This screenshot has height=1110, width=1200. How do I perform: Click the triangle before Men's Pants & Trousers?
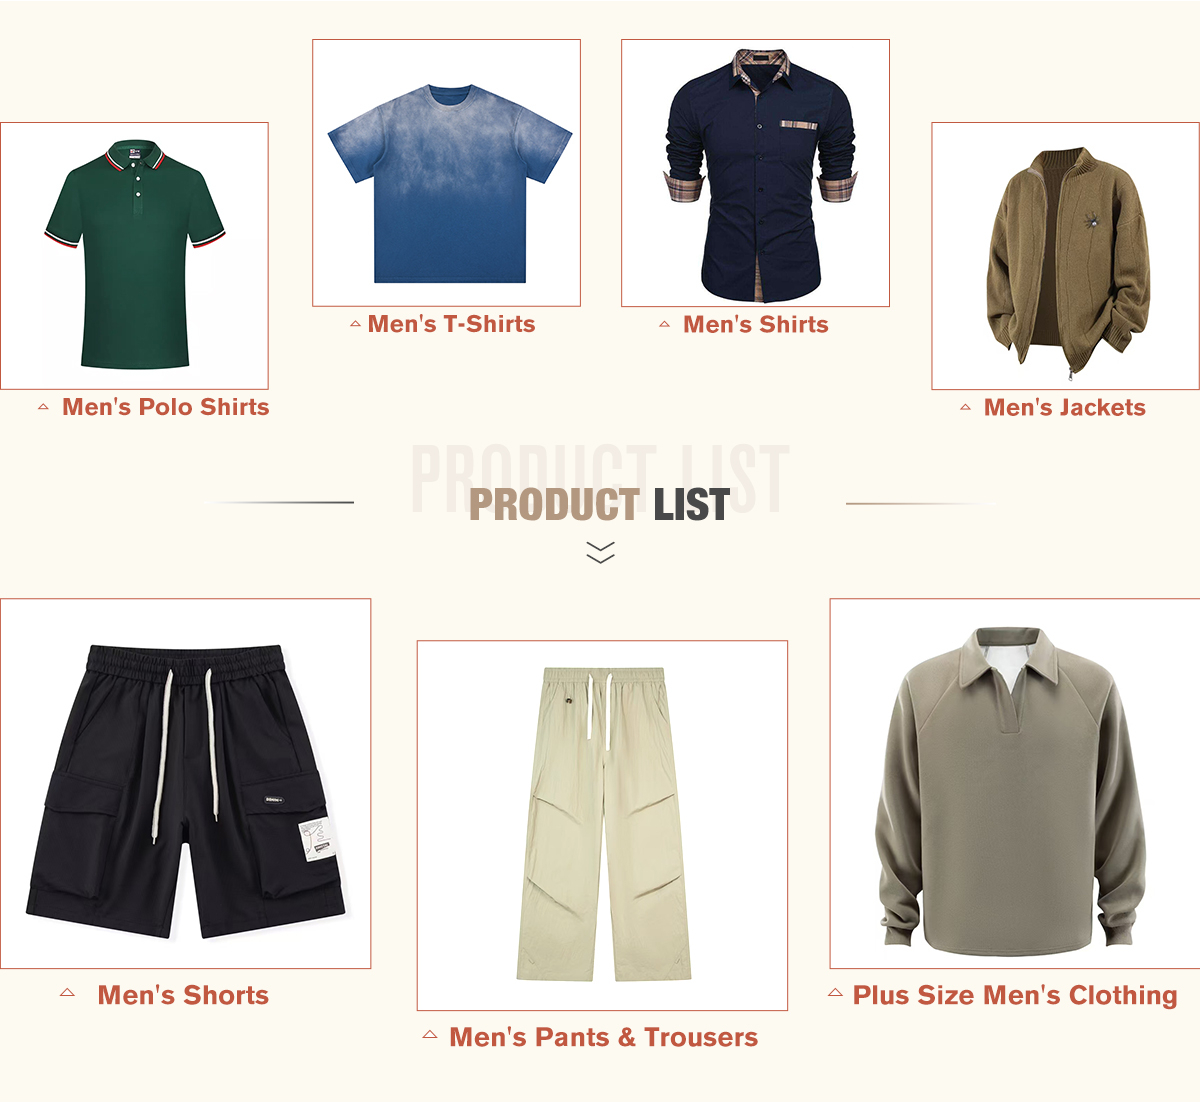430,1034
